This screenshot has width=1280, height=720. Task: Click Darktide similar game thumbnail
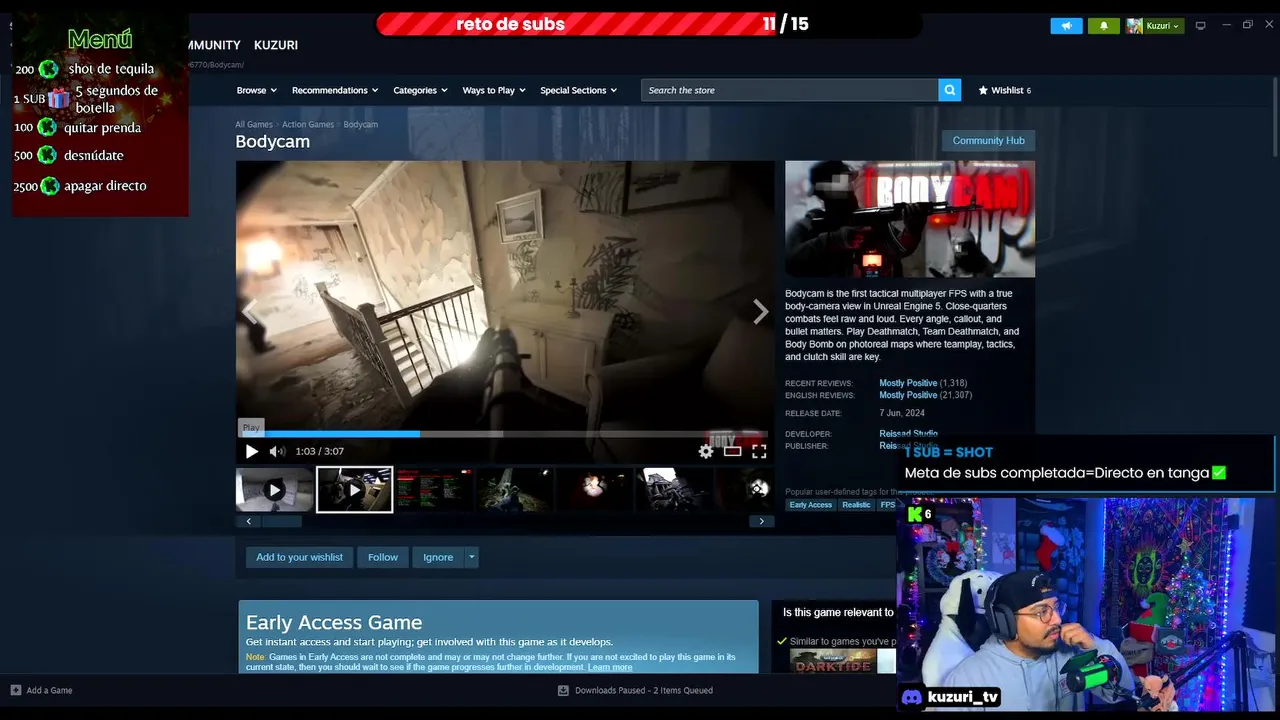[832, 662]
